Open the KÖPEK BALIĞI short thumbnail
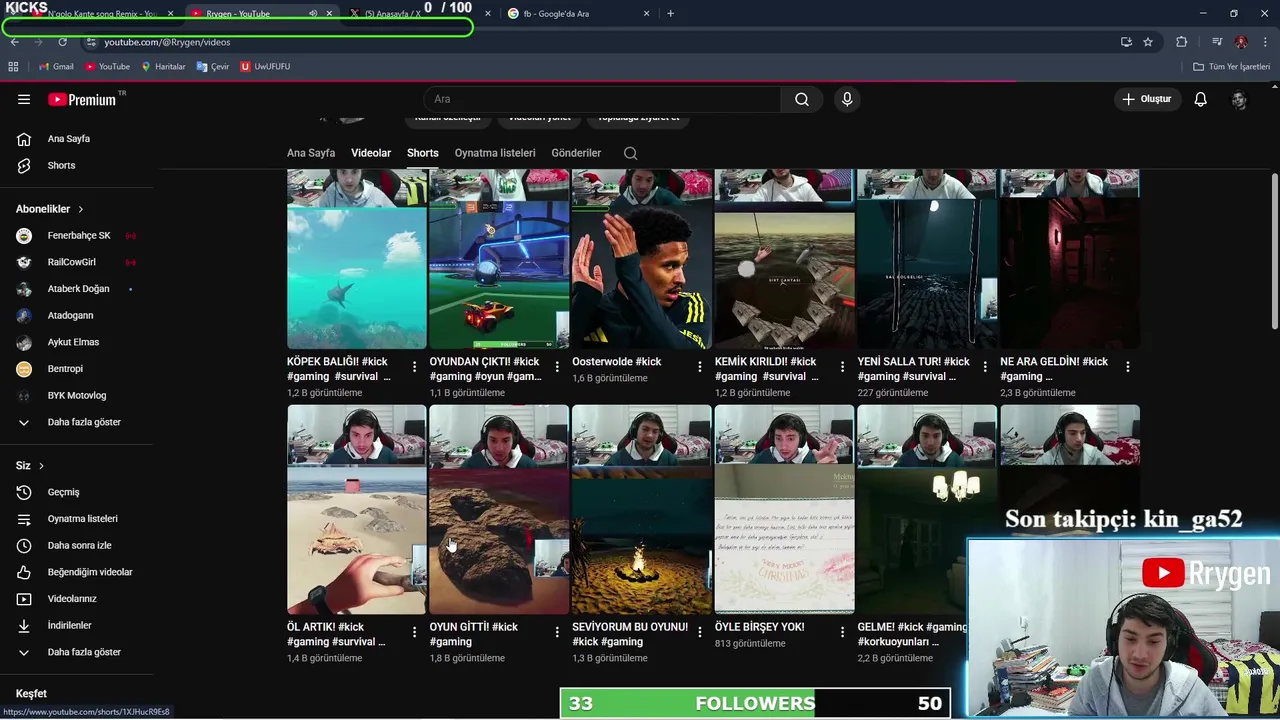This screenshot has height=720, width=1280. [x=357, y=259]
